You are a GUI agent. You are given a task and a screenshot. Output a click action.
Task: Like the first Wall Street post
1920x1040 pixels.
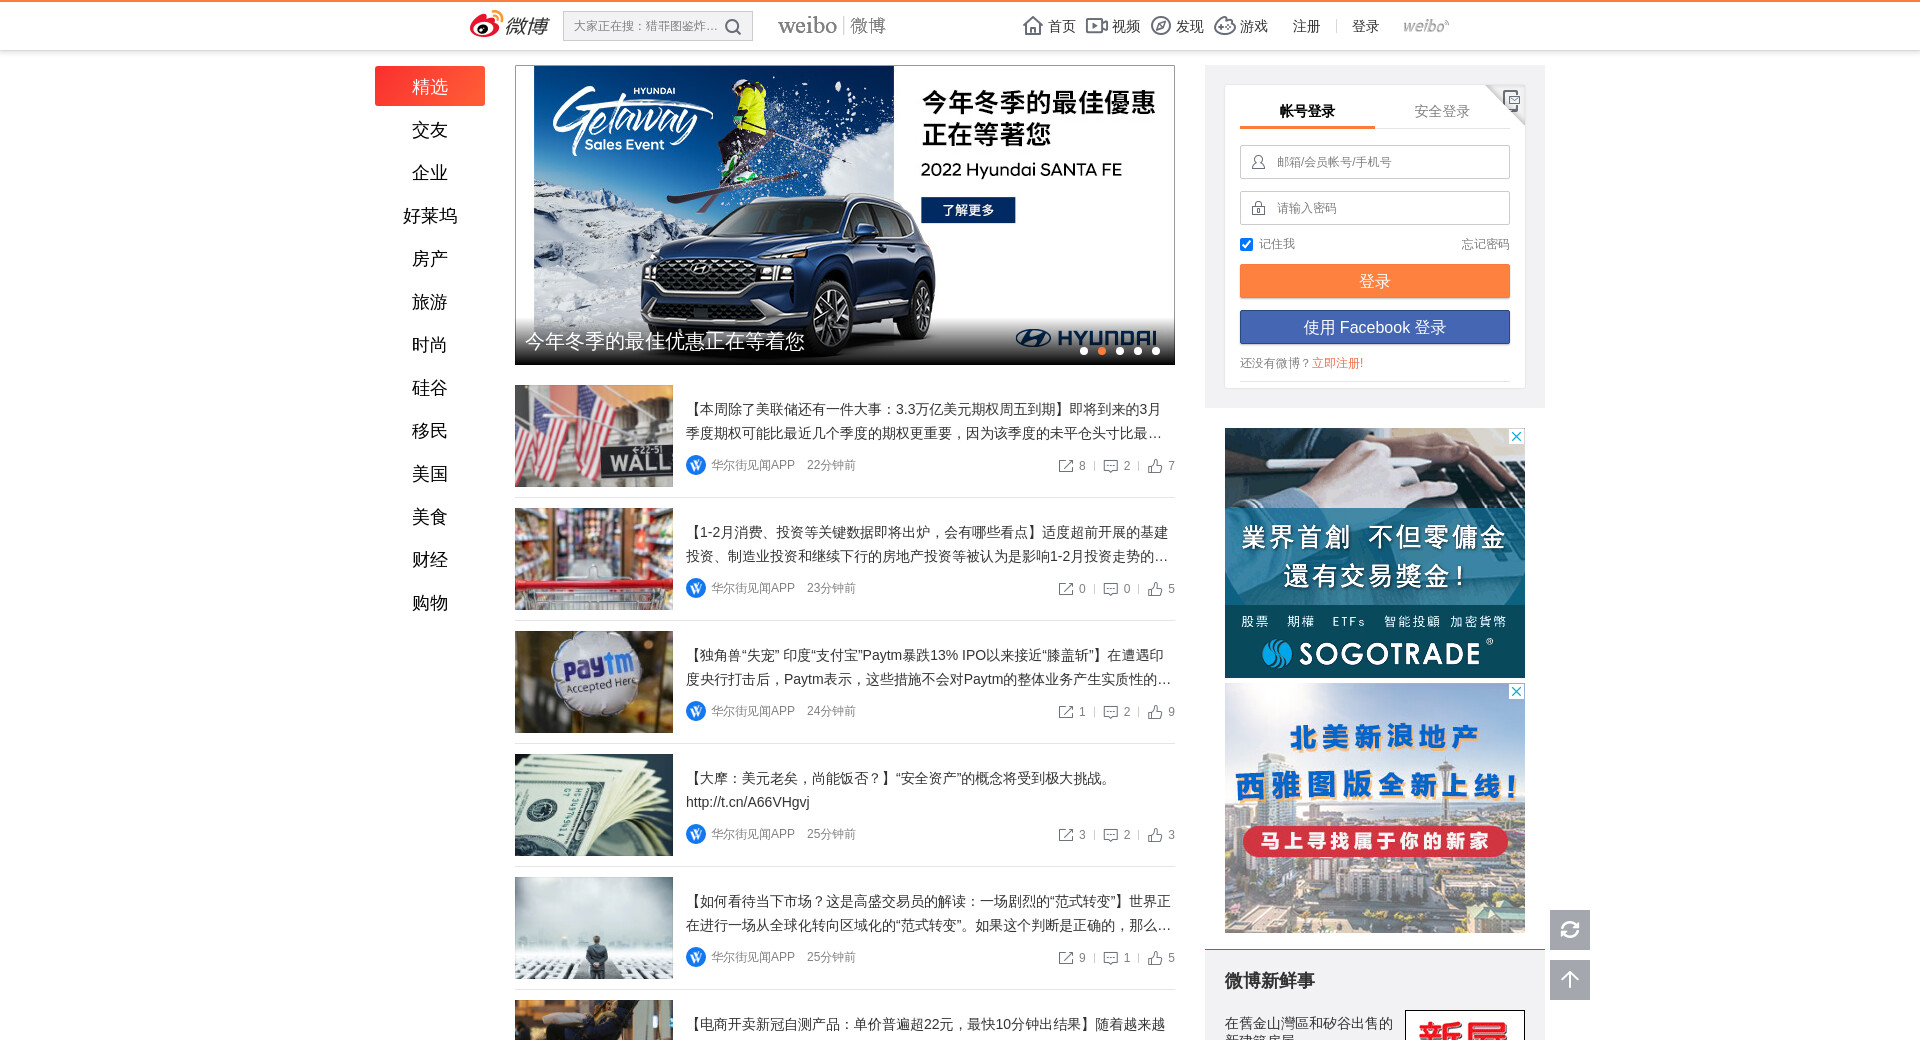click(x=1155, y=466)
